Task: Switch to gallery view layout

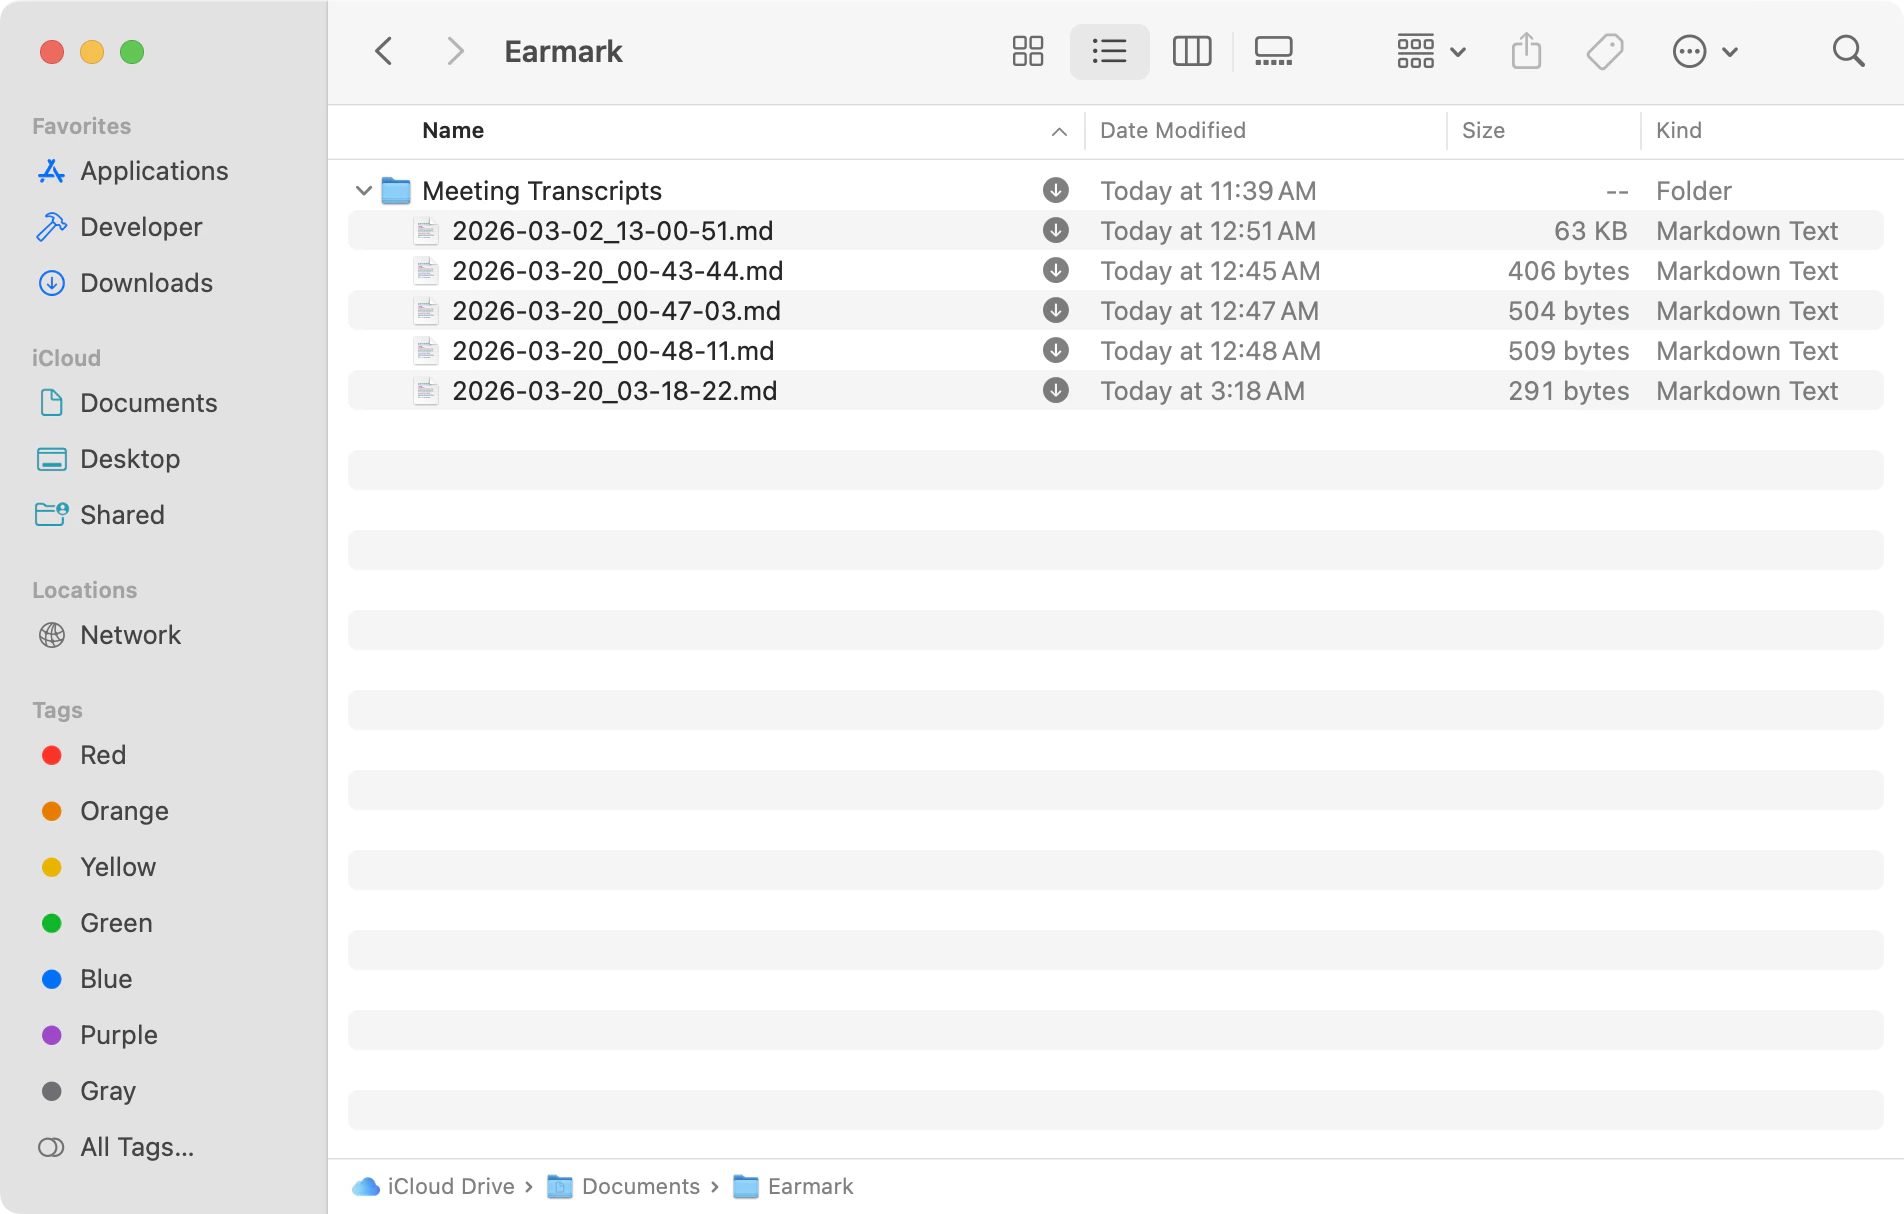Action: click(1273, 51)
